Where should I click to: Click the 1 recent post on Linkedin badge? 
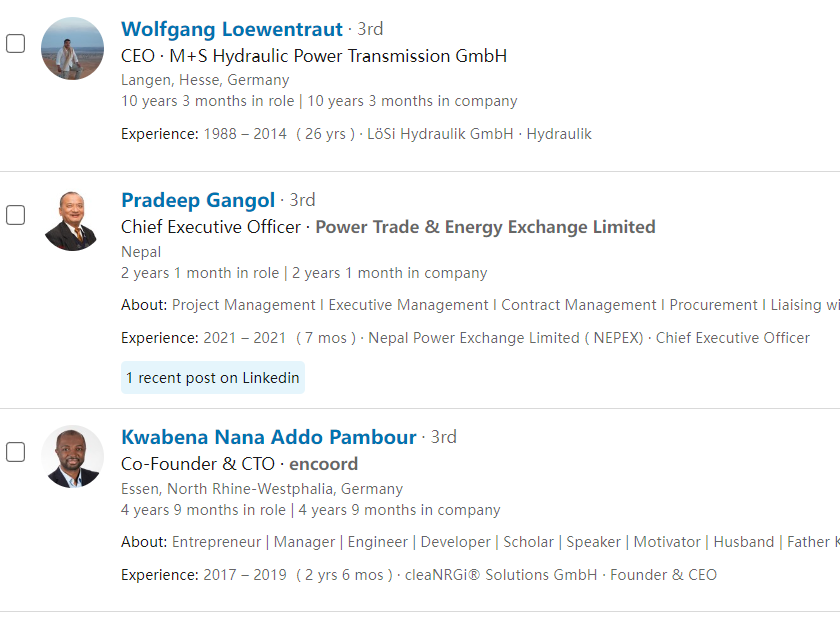coord(212,378)
